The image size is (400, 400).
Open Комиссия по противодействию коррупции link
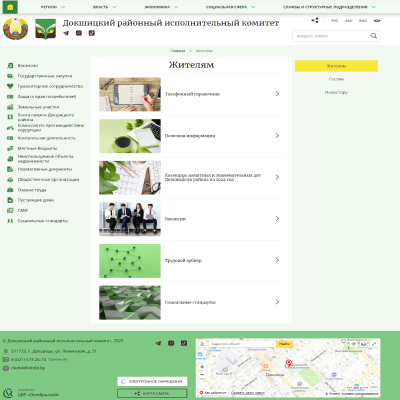[x=51, y=128]
